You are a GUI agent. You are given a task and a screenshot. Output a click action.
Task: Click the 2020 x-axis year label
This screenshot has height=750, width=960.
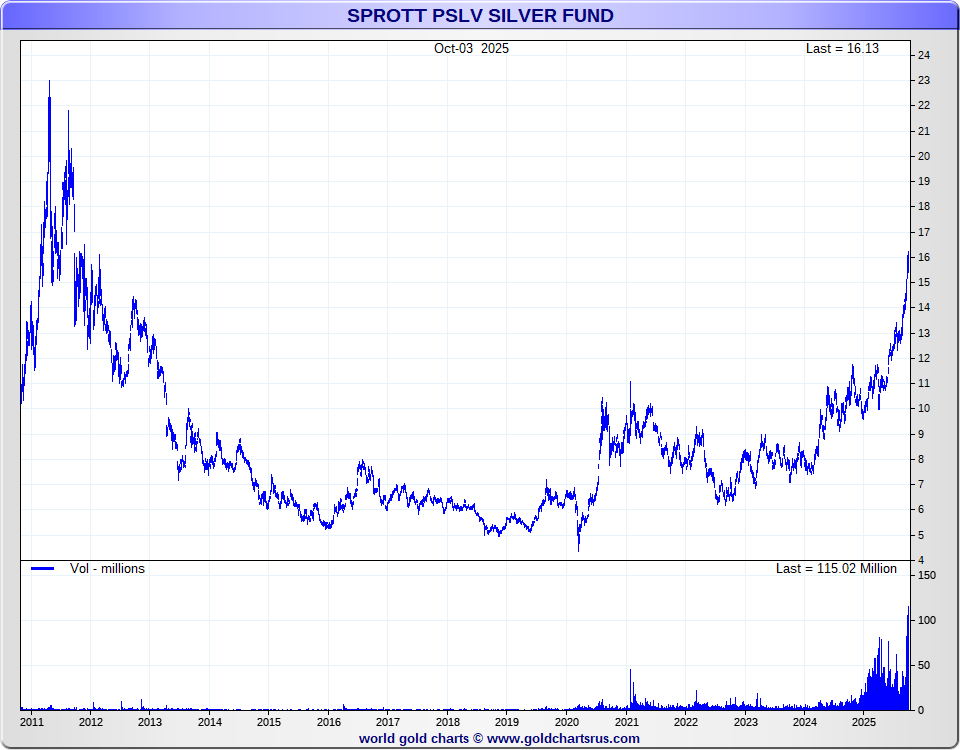tap(566, 722)
